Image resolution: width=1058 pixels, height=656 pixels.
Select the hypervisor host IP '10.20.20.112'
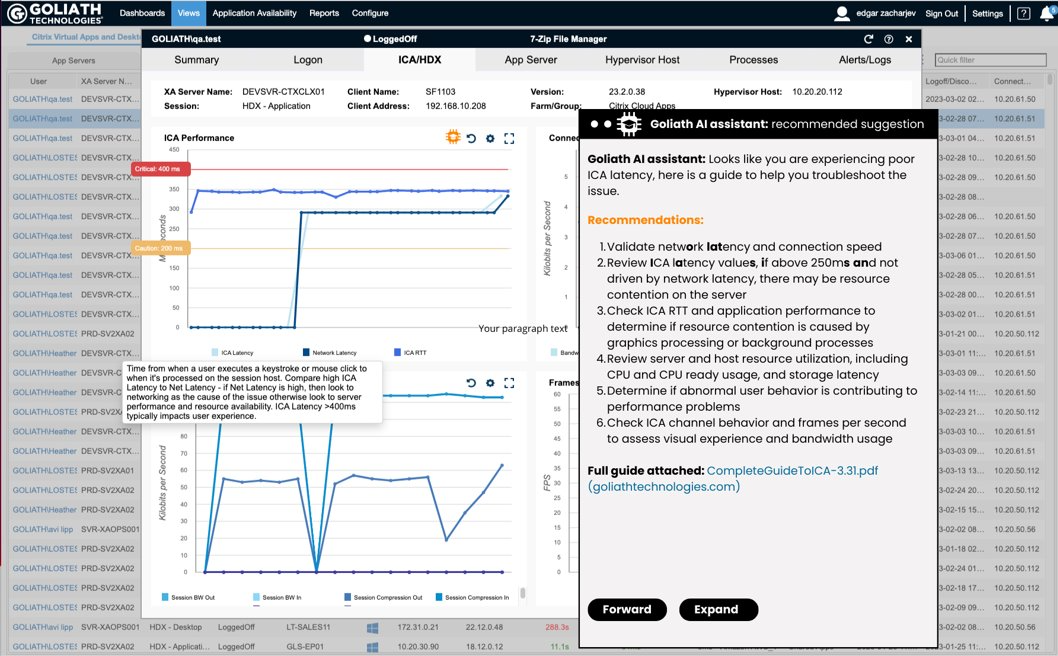coord(817,92)
